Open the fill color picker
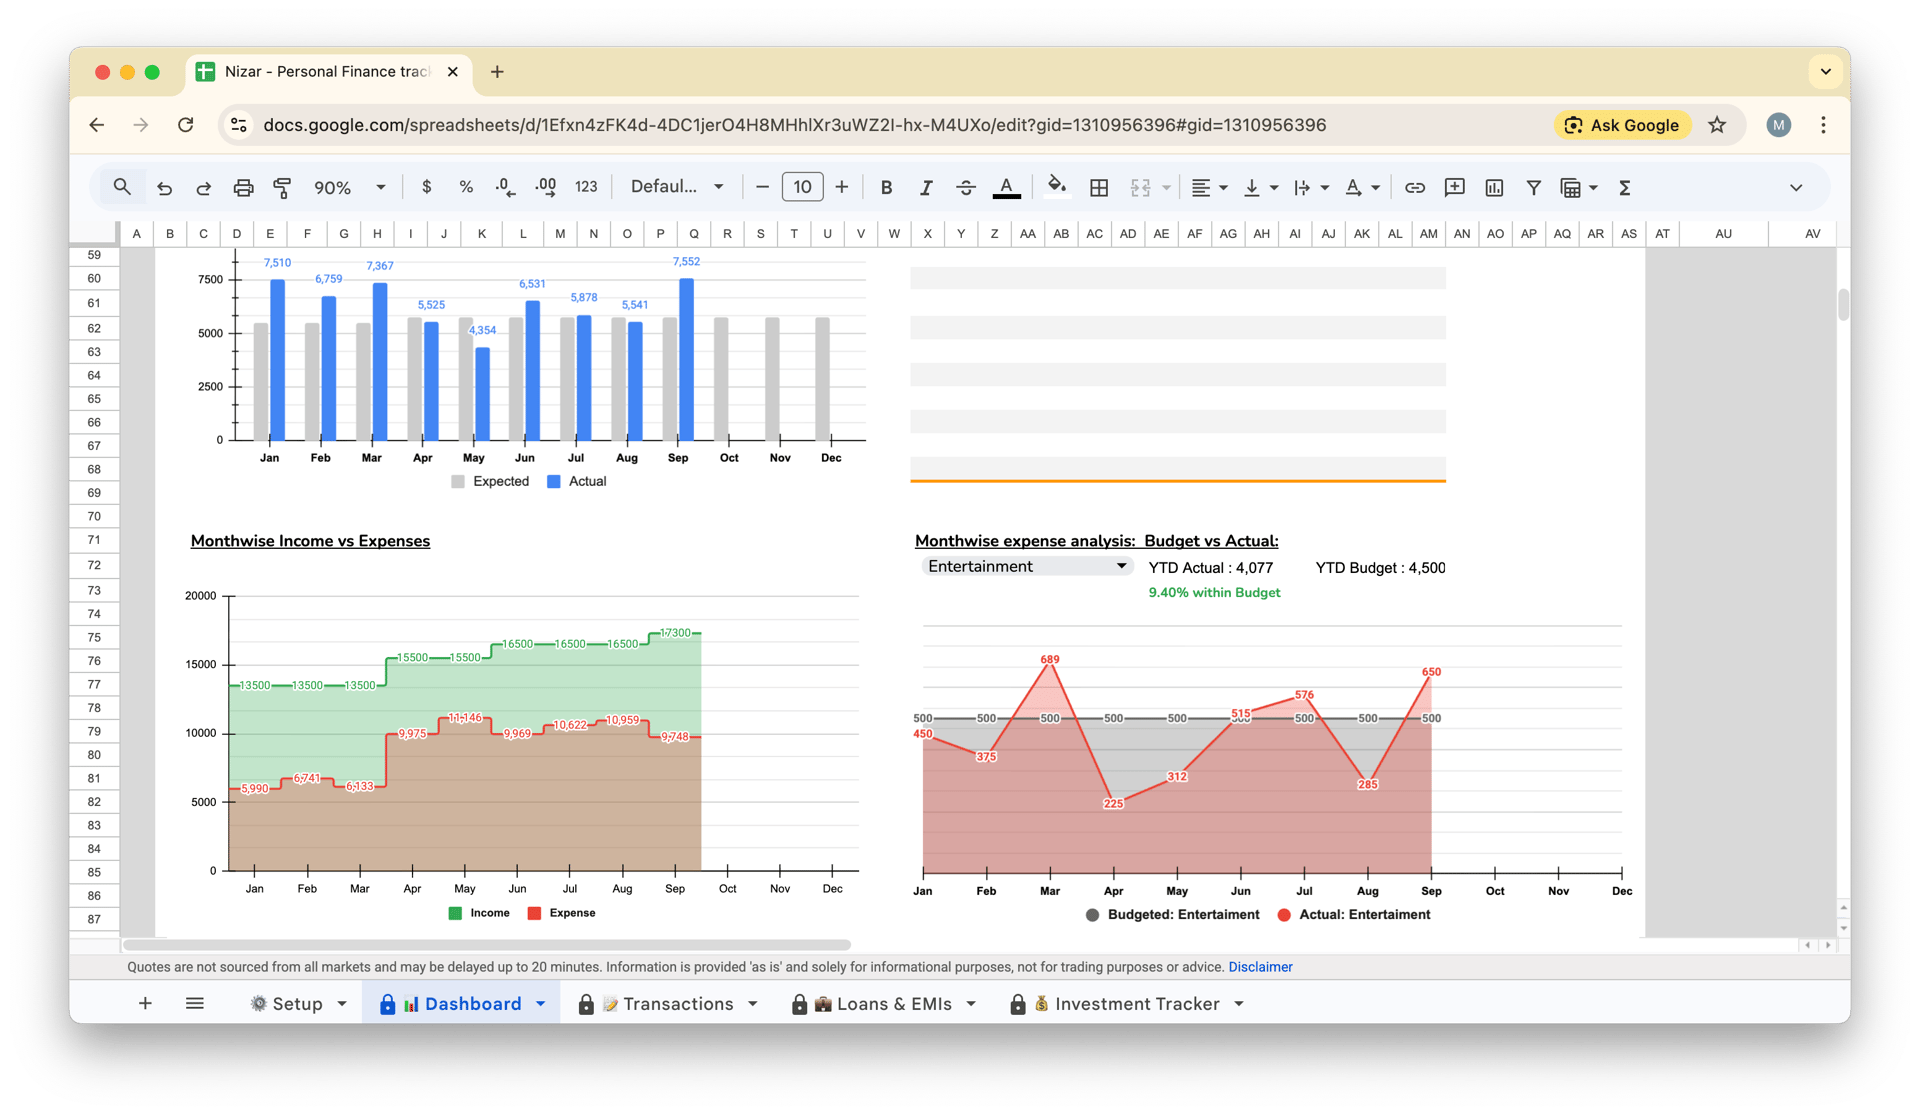The image size is (1920, 1115). (1056, 187)
